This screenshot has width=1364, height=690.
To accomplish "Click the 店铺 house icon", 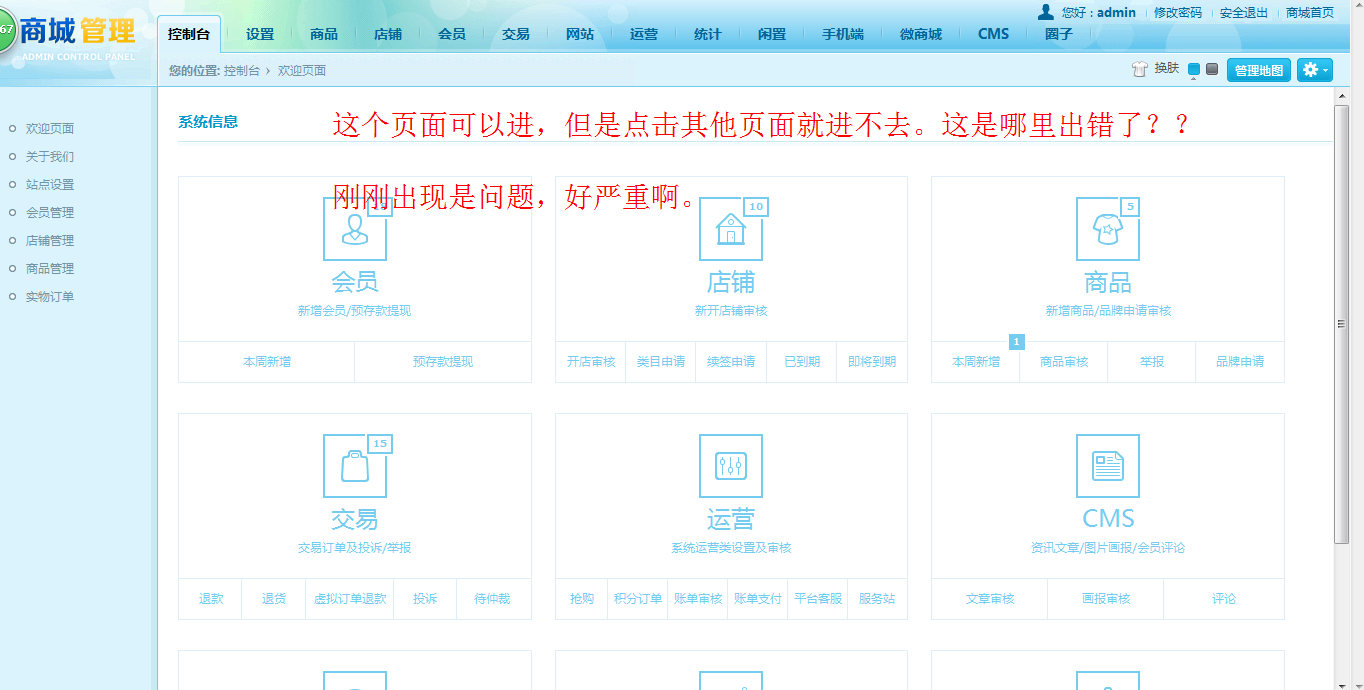I will [731, 229].
